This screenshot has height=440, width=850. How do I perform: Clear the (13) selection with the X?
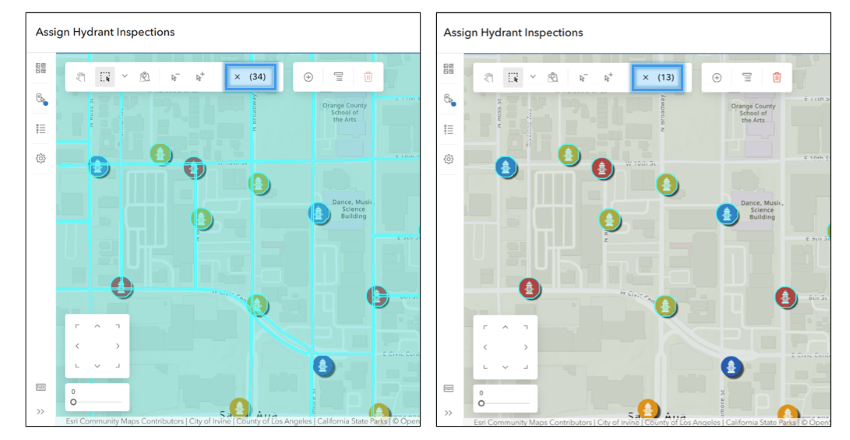645,77
